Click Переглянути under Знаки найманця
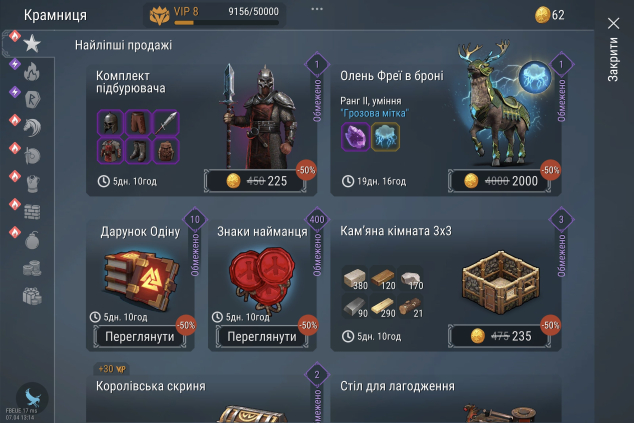Image resolution: width=634 pixels, height=423 pixels. tap(262, 336)
